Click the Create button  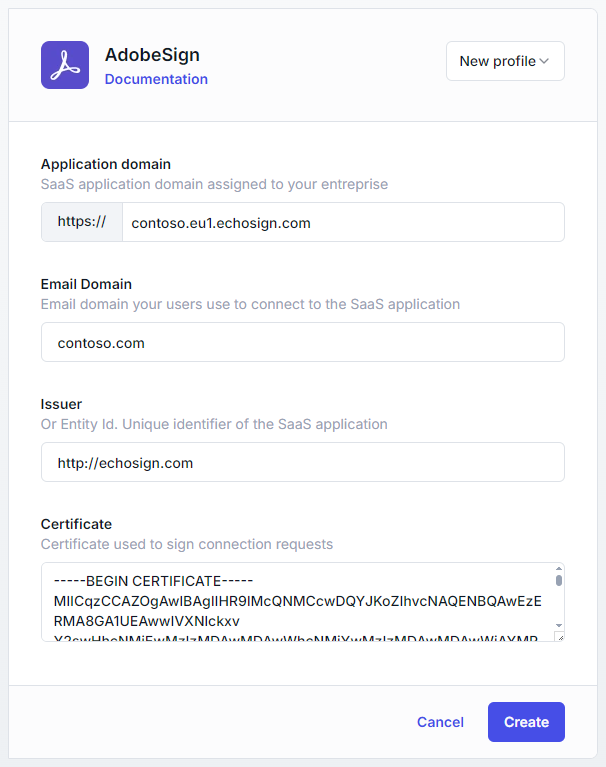526,722
